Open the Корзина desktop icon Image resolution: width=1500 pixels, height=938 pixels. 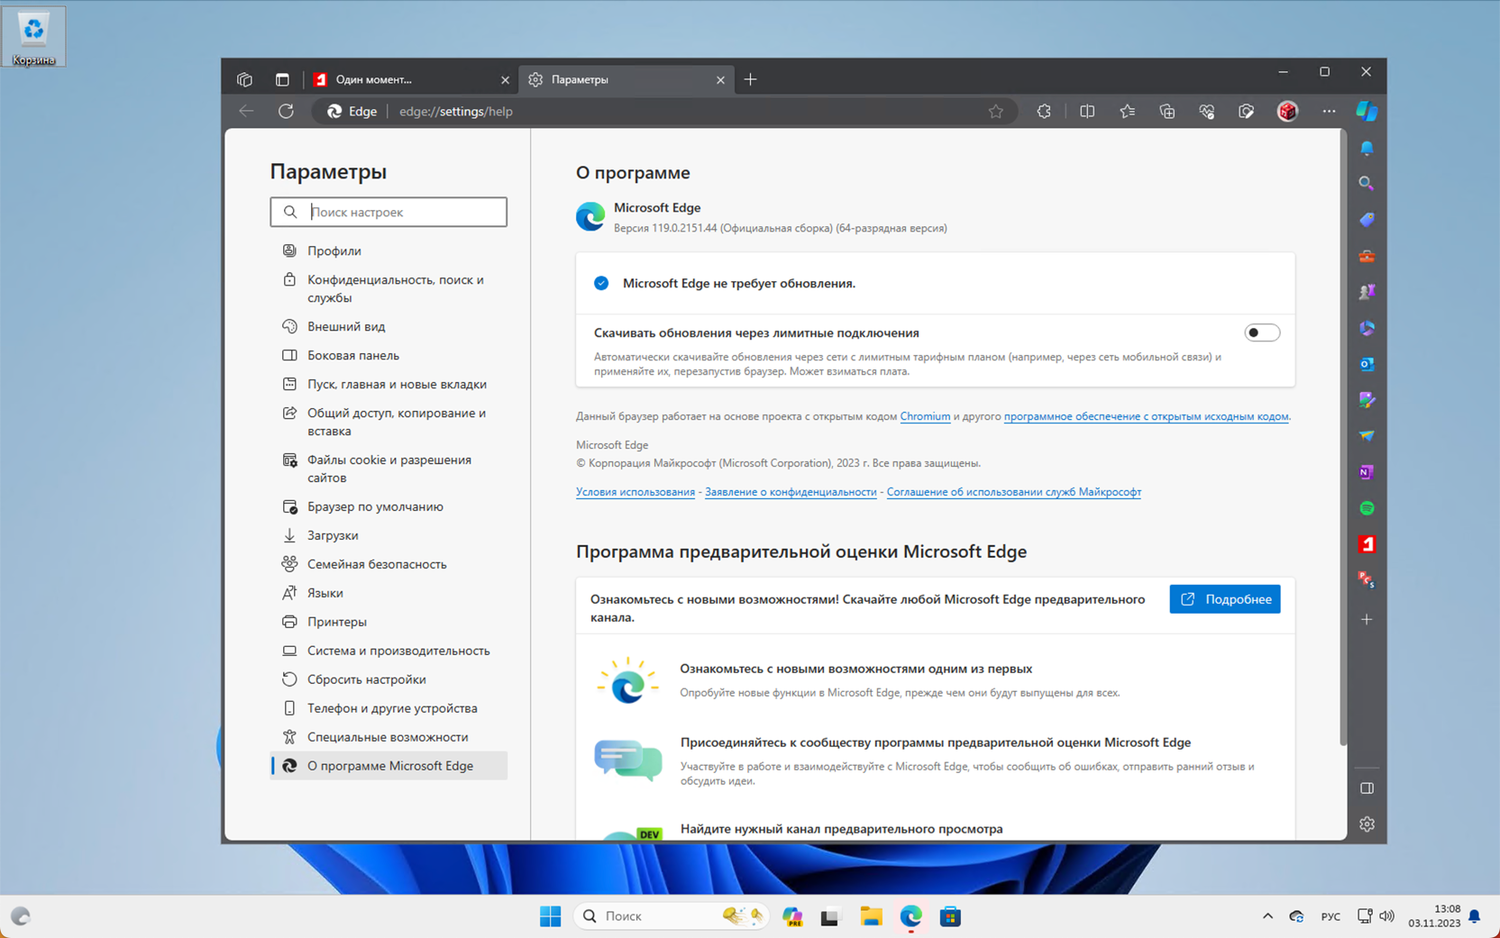[x=34, y=37]
